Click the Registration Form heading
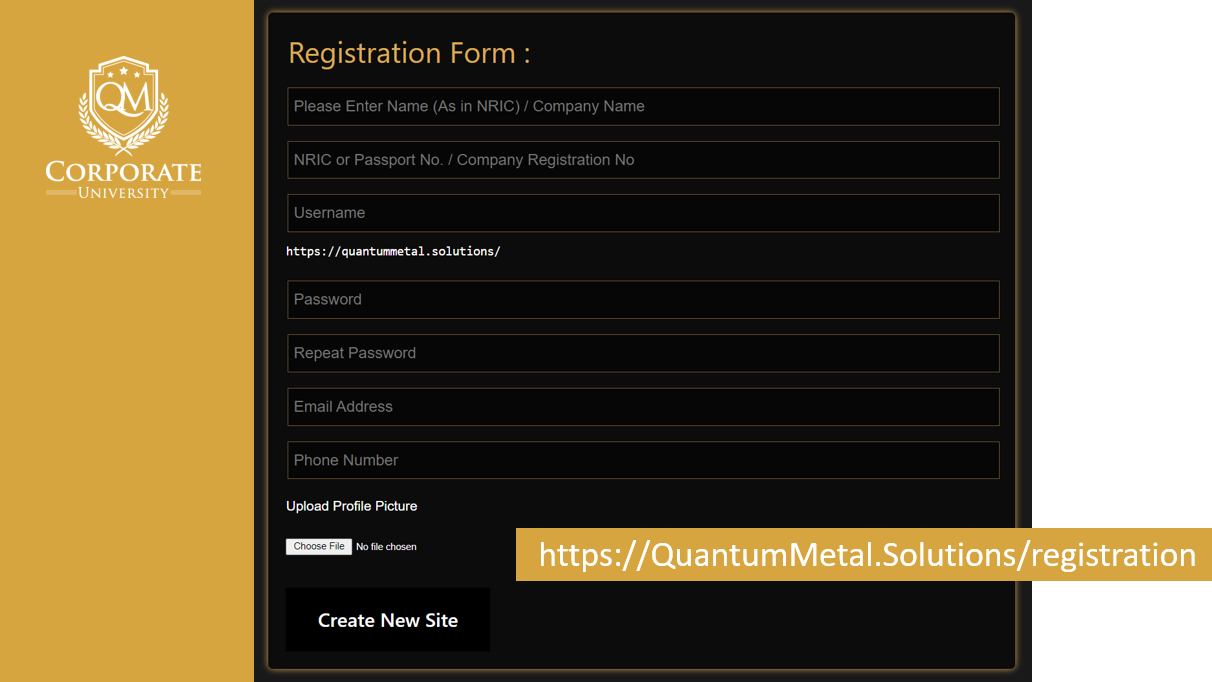This screenshot has width=1212, height=682. [x=409, y=53]
